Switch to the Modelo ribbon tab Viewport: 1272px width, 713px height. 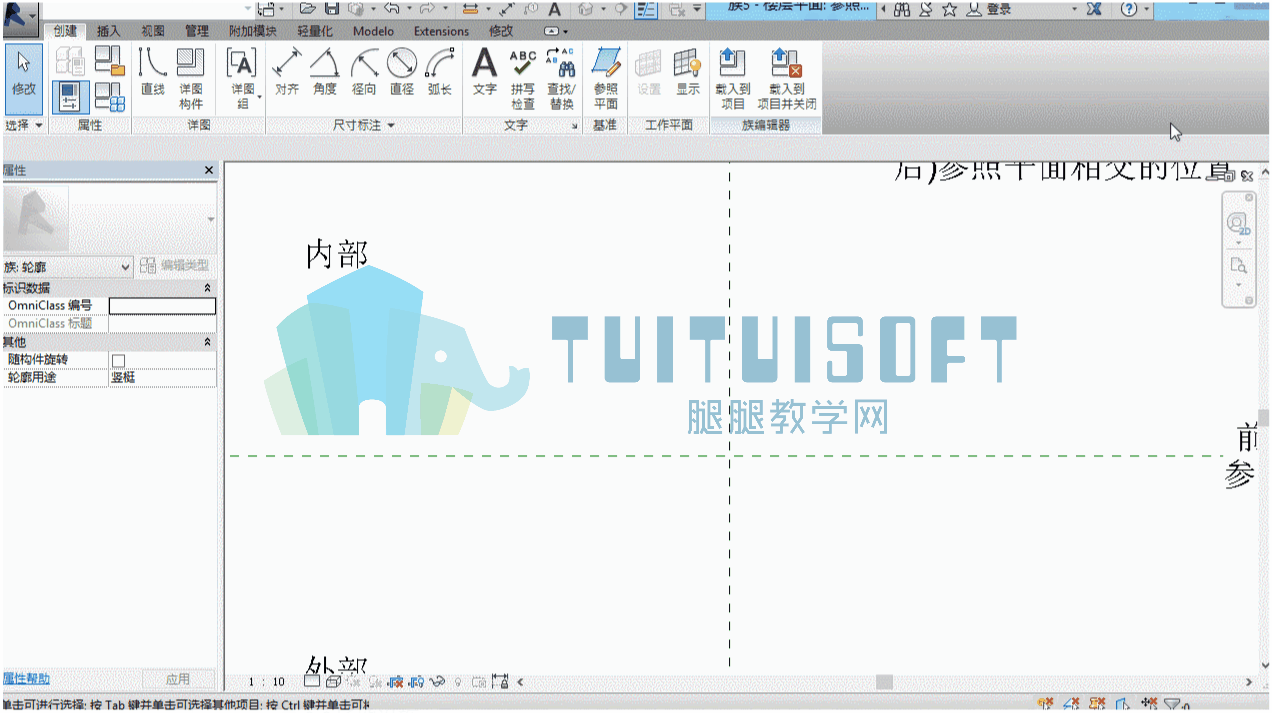tap(373, 31)
